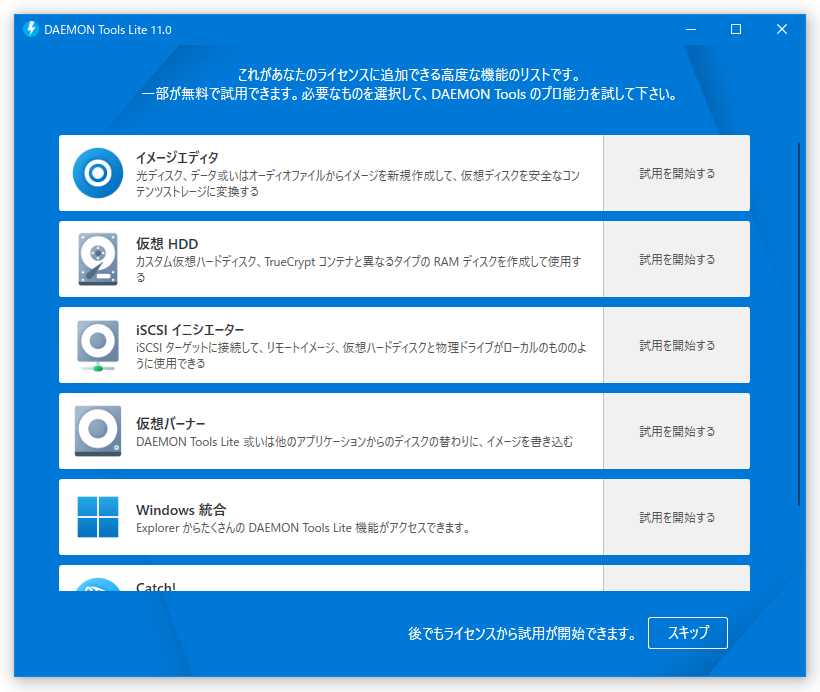Close the DAEMON Tools Lite window

click(x=782, y=29)
